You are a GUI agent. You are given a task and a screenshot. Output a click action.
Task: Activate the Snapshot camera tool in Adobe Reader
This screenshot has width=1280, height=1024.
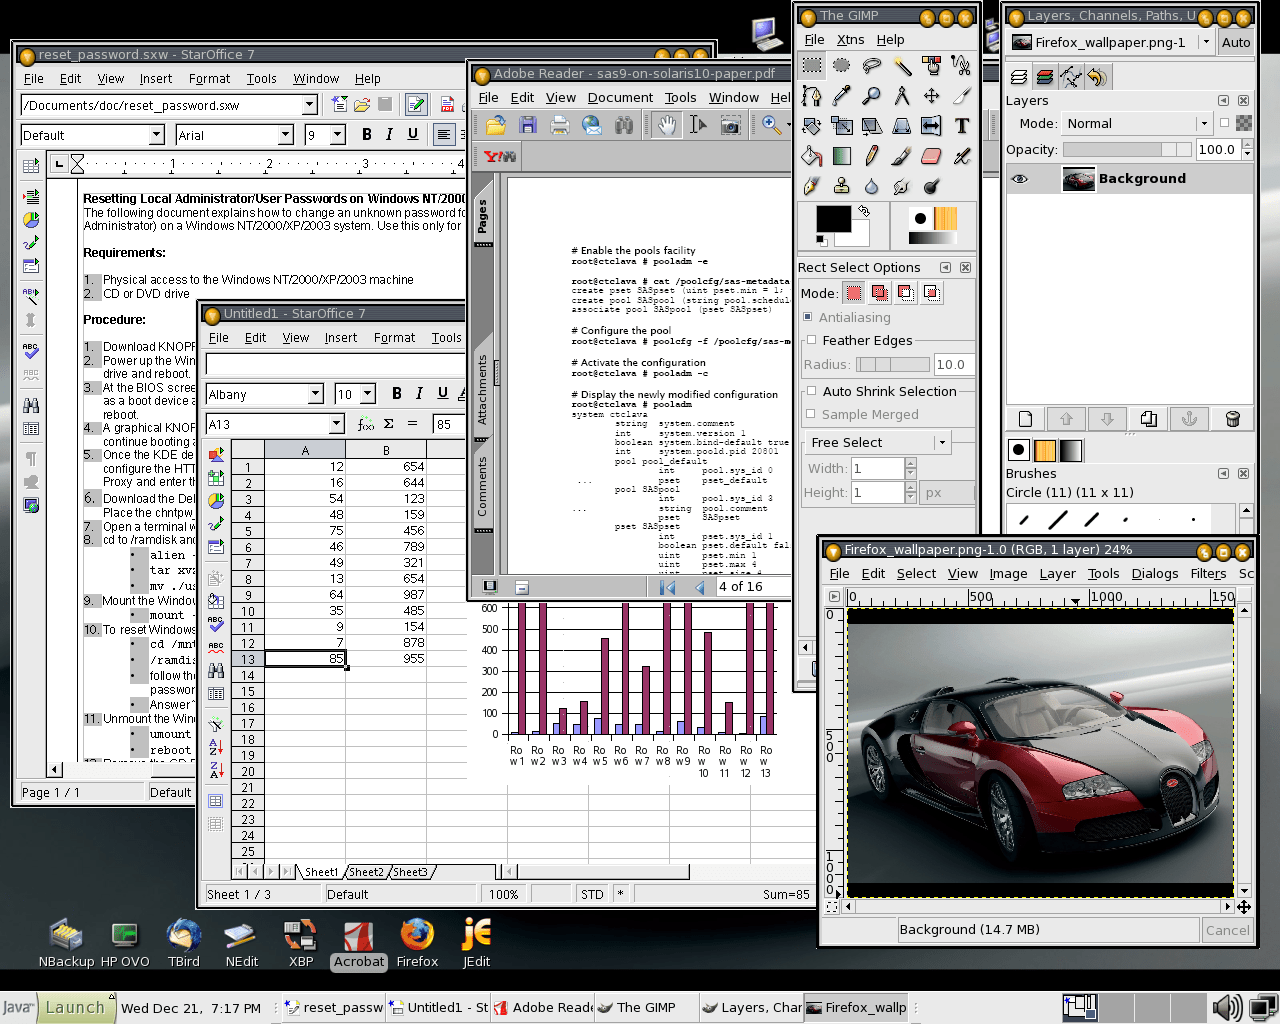pyautogui.click(x=731, y=125)
